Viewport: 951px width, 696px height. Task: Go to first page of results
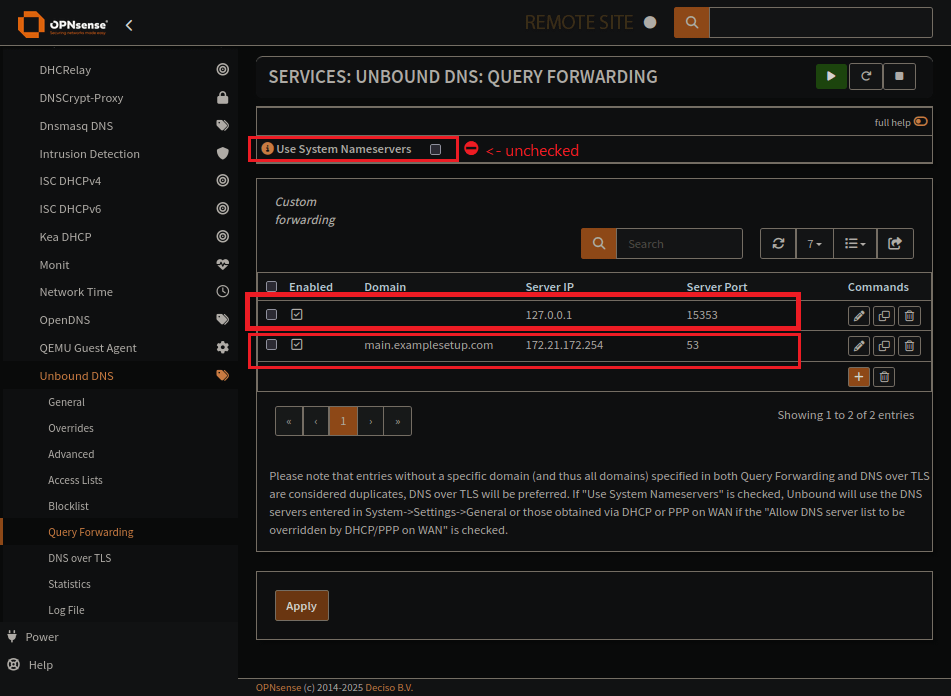pyautogui.click(x=289, y=421)
